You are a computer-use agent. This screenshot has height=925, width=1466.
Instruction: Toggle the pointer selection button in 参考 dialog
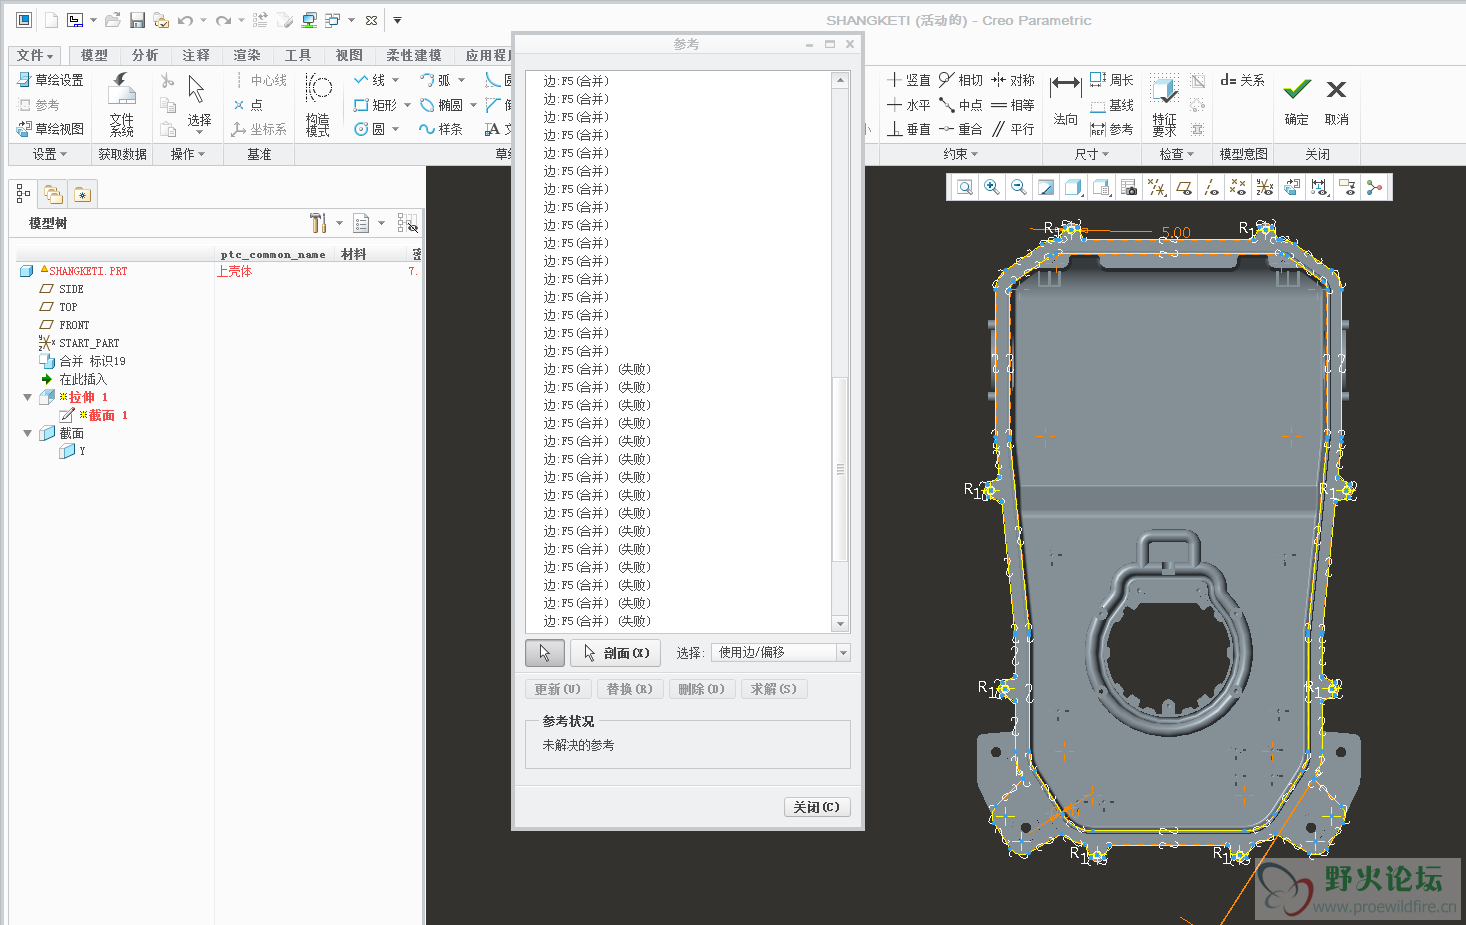545,653
